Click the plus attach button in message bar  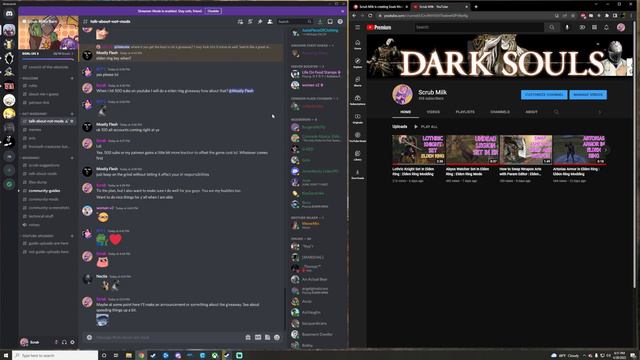tap(89, 338)
